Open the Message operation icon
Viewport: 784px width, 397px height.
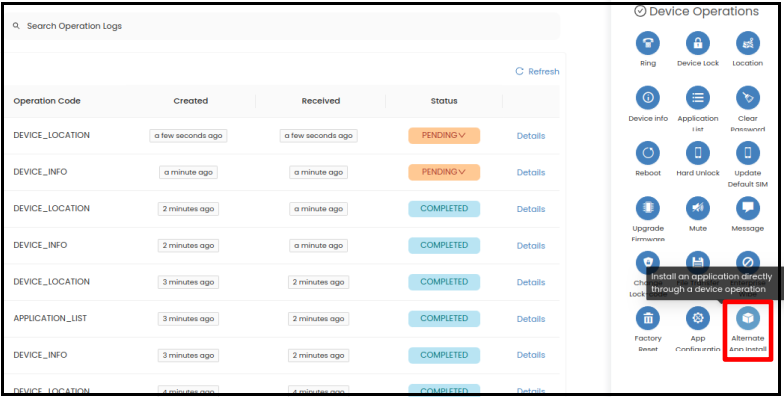point(748,208)
